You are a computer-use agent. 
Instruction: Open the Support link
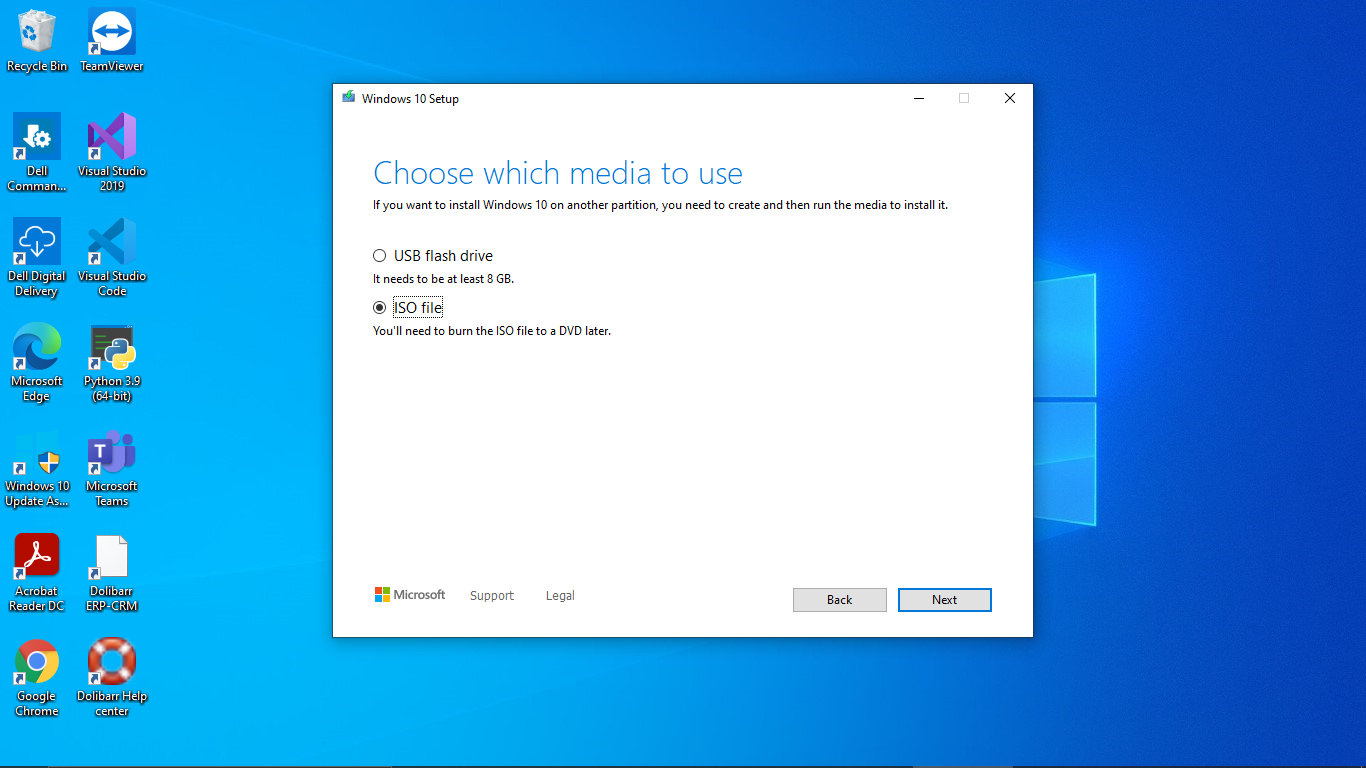[492, 596]
